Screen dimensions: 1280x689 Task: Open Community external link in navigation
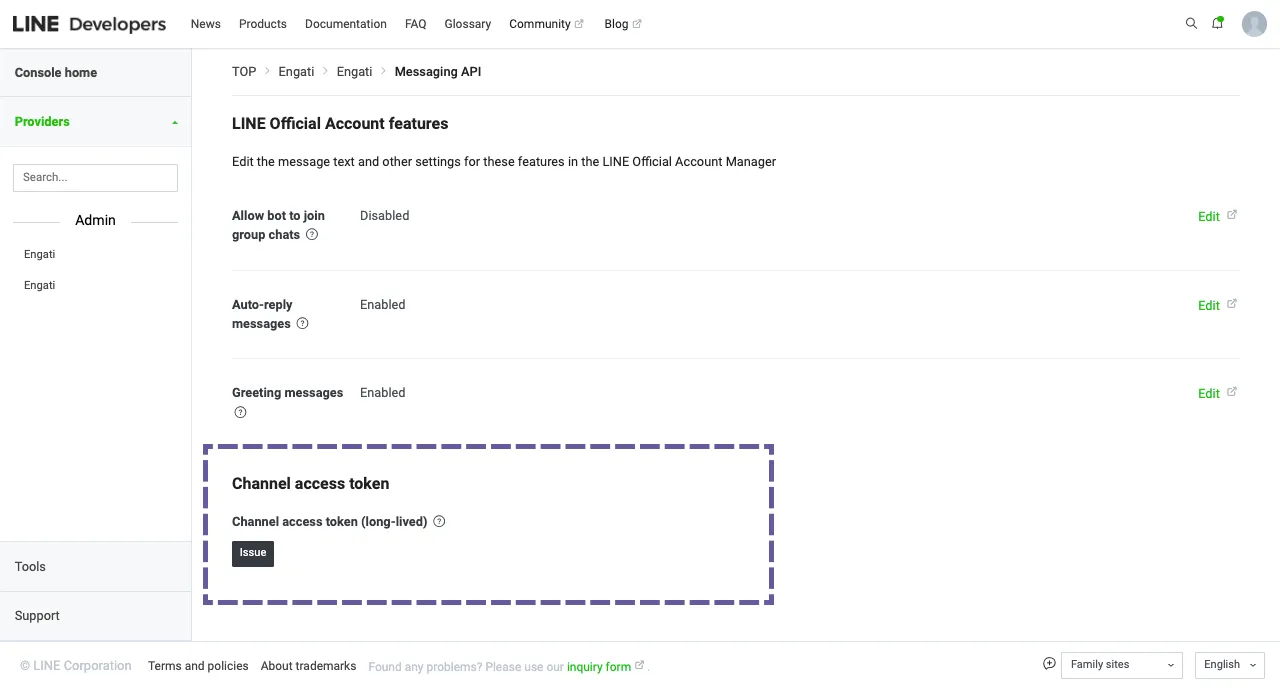coord(546,24)
